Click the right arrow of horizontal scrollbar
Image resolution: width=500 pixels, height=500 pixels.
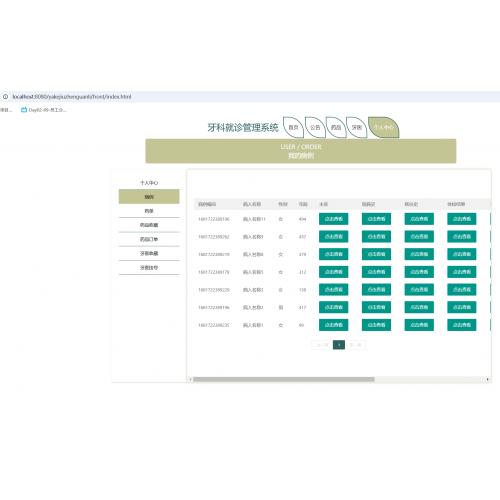[x=487, y=379]
